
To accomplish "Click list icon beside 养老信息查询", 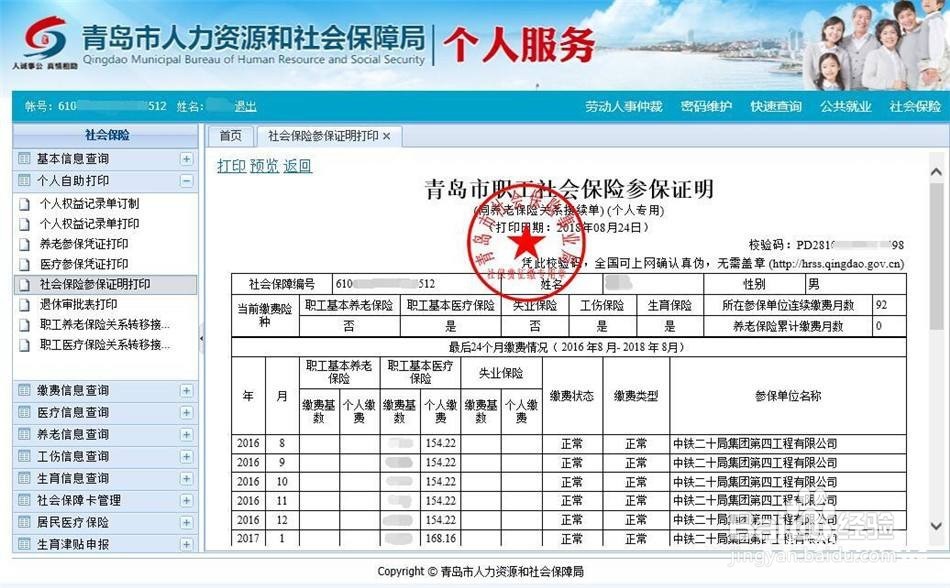I will (x=24, y=434).
